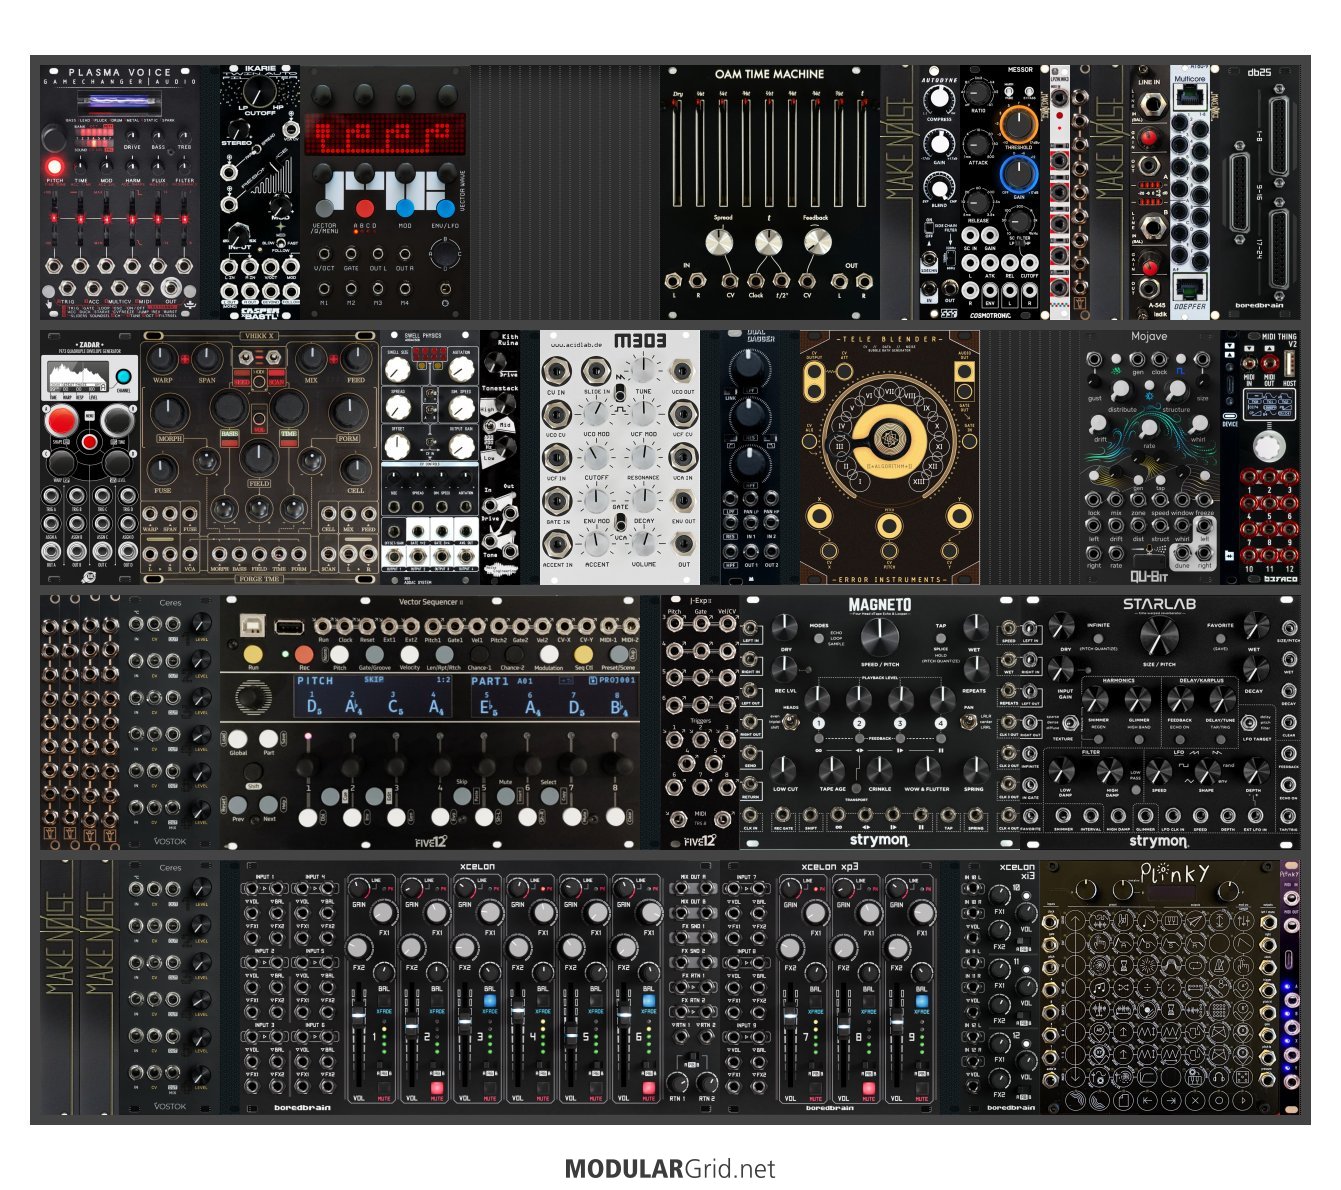Click the central Algorithm dial on Tele Blender
This screenshot has height=1190, width=1341.
(x=888, y=438)
